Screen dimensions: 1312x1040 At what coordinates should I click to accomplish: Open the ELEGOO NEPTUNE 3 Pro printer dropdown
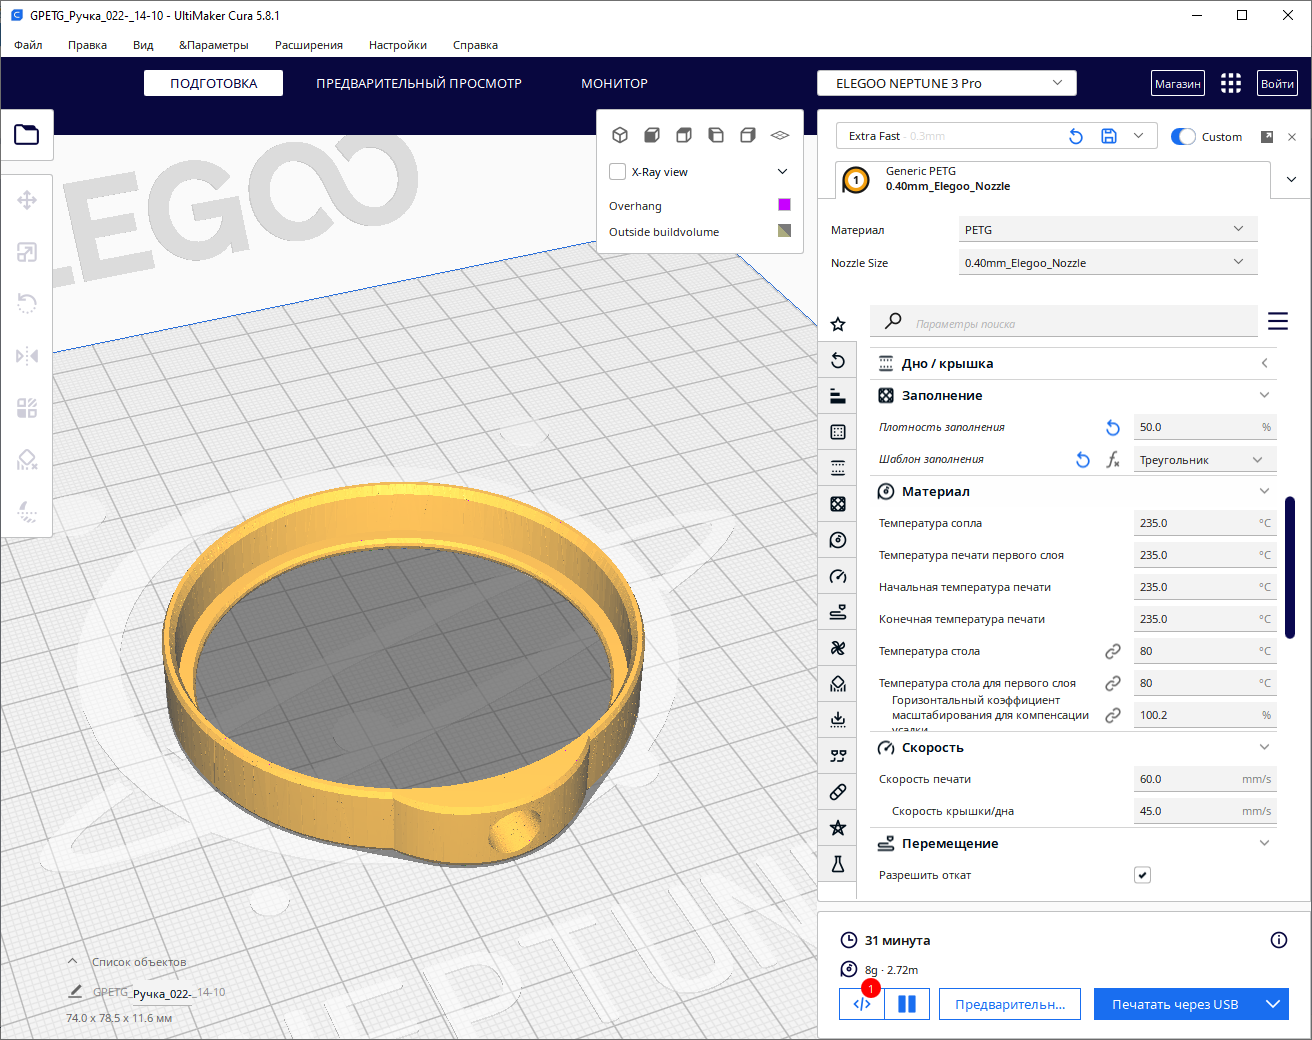(x=946, y=83)
